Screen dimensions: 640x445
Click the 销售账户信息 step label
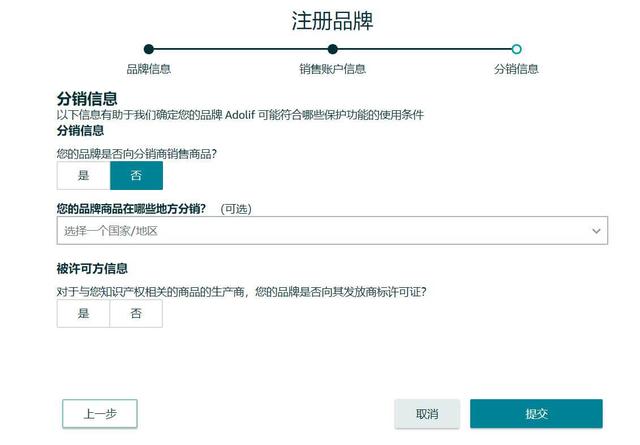click(332, 69)
